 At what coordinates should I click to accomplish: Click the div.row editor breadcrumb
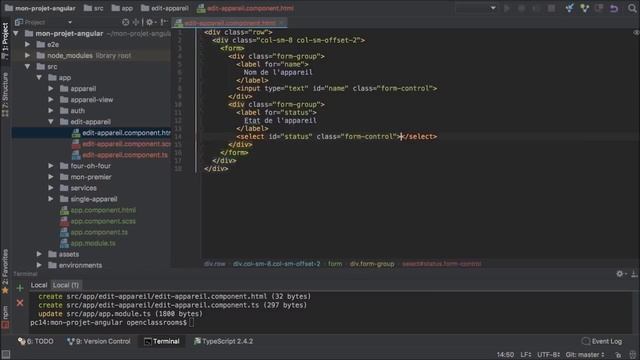[x=214, y=264]
